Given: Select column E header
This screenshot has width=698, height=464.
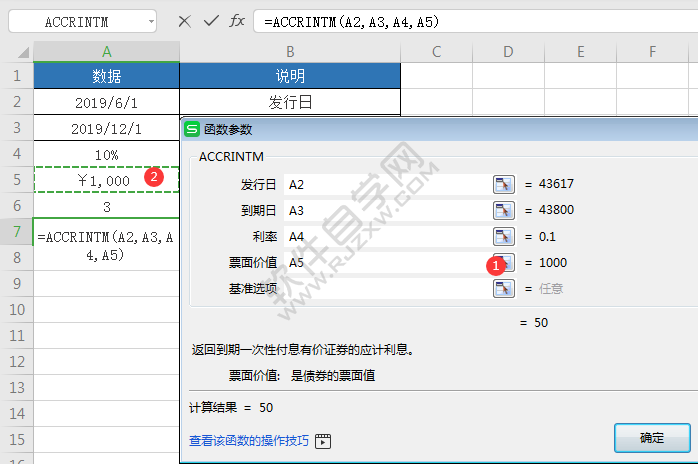Looking at the screenshot, I should tap(580, 52).
